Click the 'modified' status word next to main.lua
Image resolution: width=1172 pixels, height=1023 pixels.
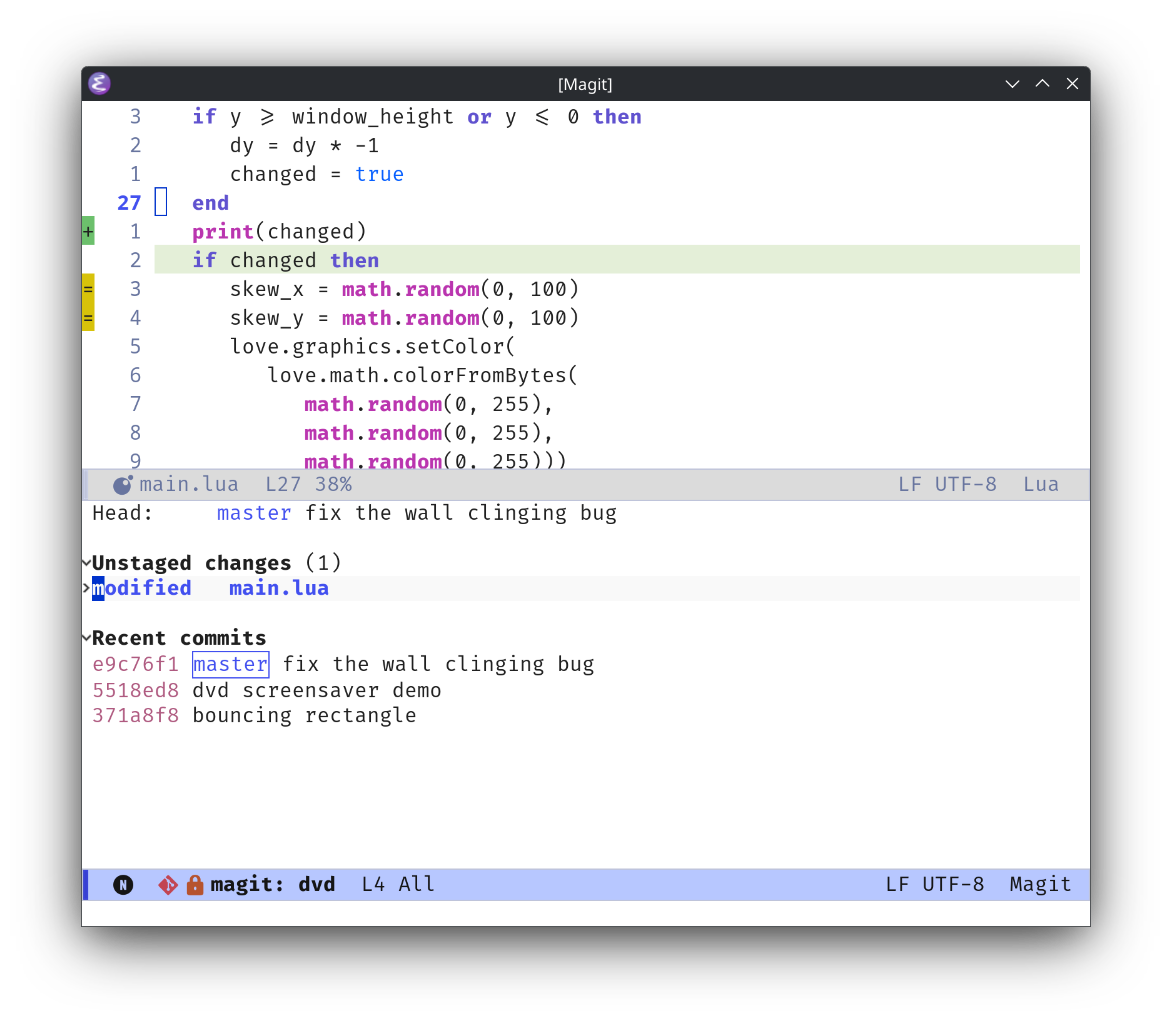(x=141, y=588)
